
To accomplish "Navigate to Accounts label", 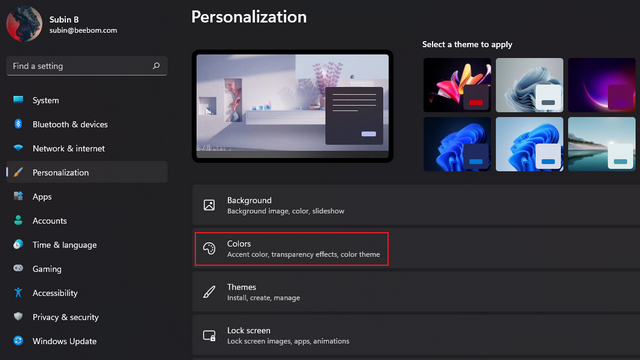I will [50, 220].
